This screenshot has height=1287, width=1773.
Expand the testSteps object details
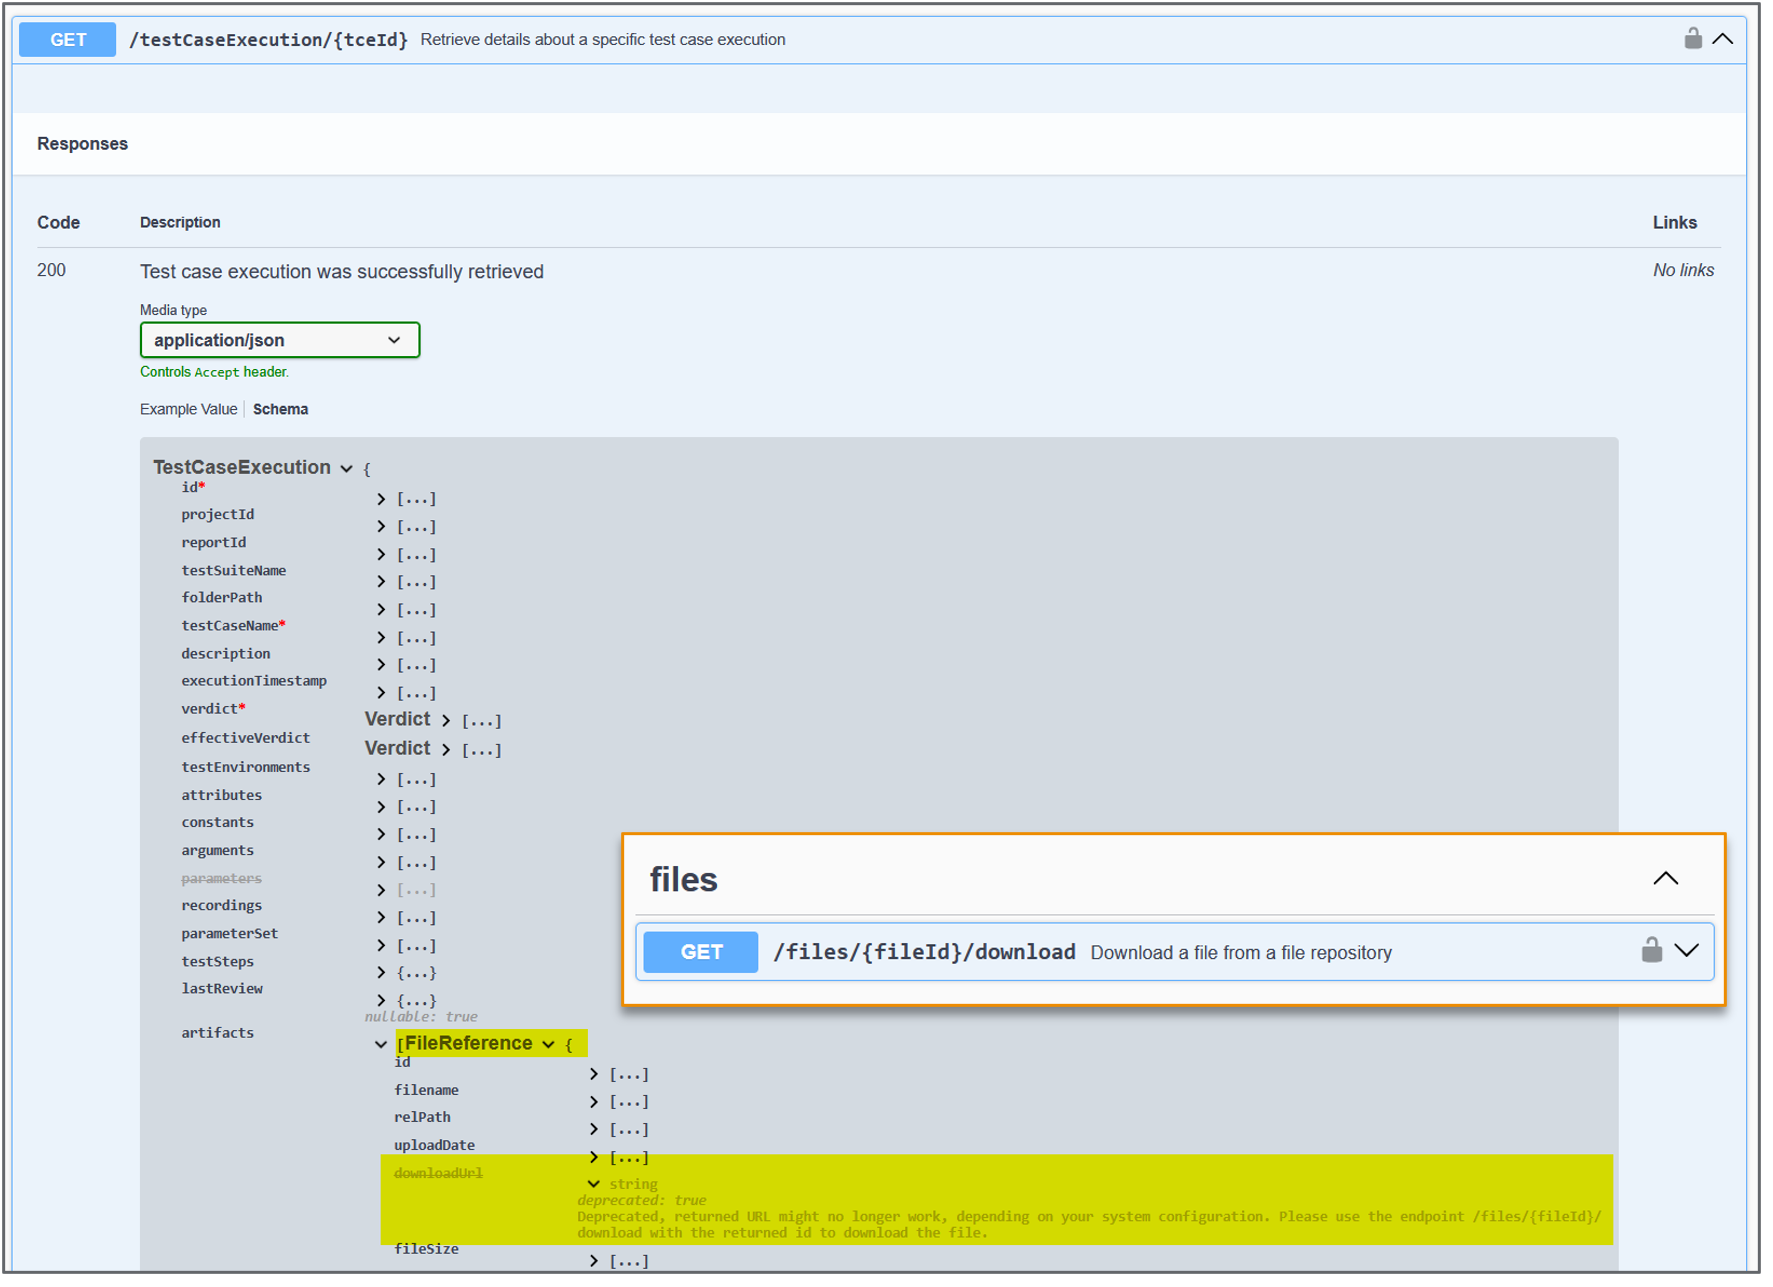tap(380, 971)
